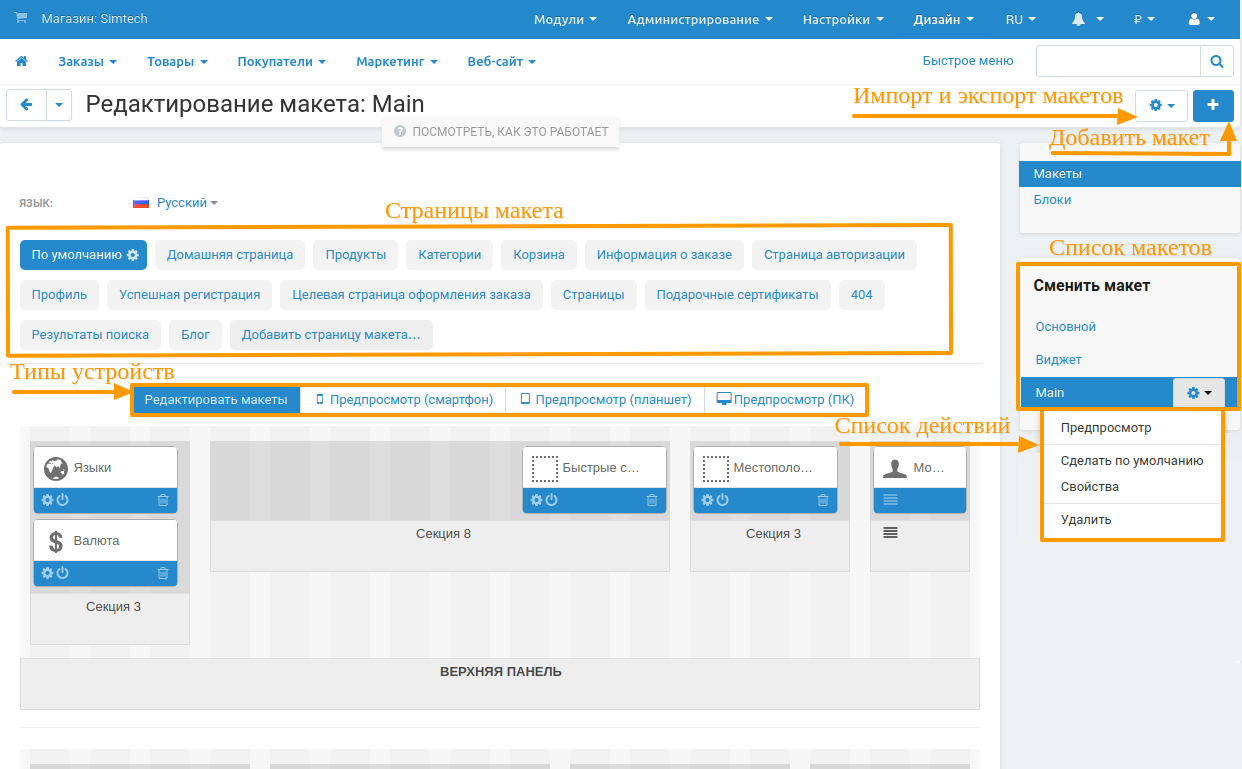This screenshot has height=769, width=1242.
Task: Open settings gear on Языки block
Action: (47, 500)
